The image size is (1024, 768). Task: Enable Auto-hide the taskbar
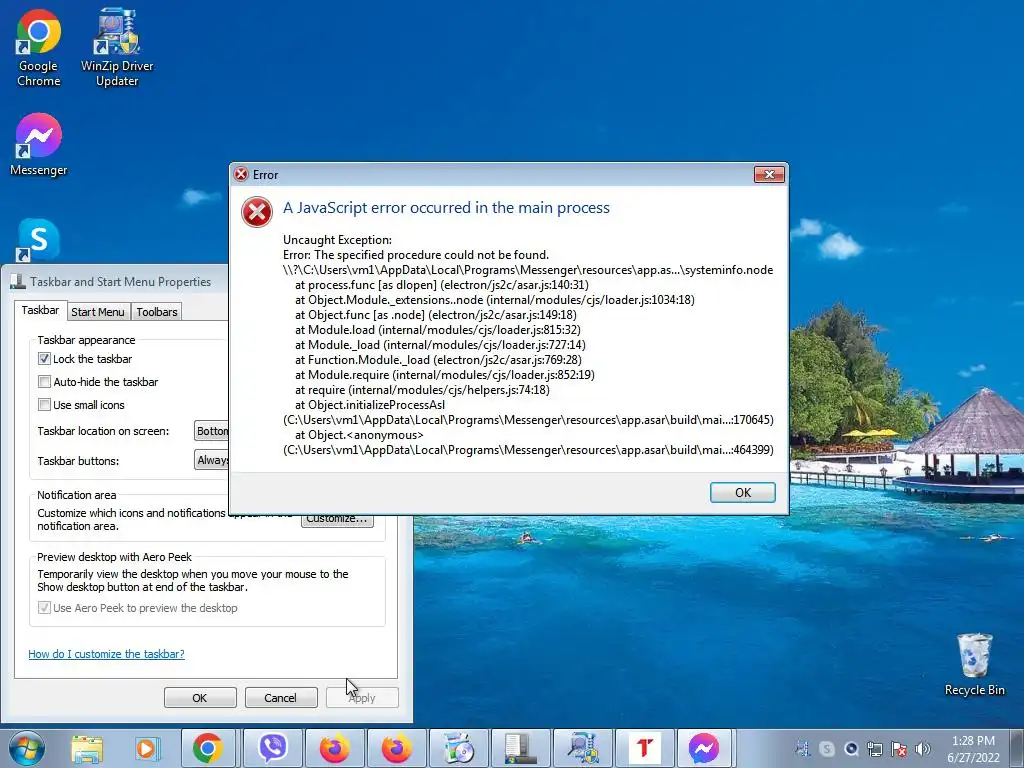pos(44,382)
